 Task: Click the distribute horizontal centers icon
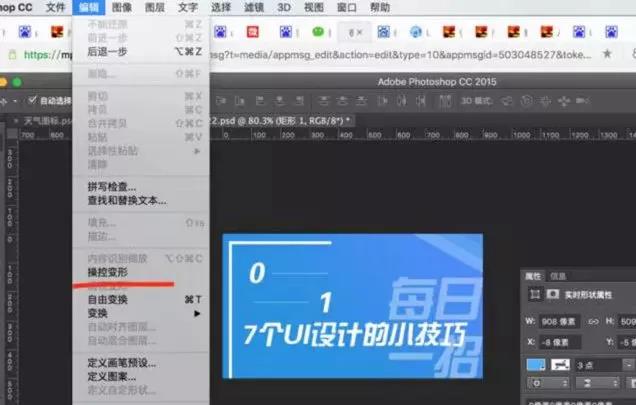[x=402, y=101]
